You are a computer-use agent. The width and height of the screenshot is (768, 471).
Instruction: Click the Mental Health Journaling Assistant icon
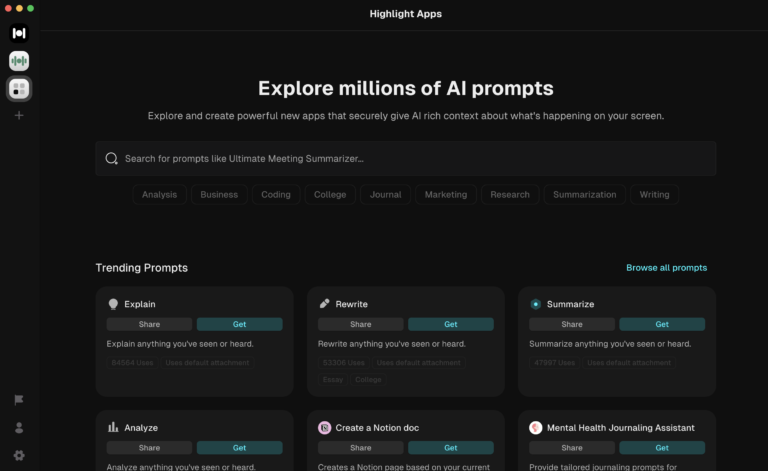coord(536,428)
